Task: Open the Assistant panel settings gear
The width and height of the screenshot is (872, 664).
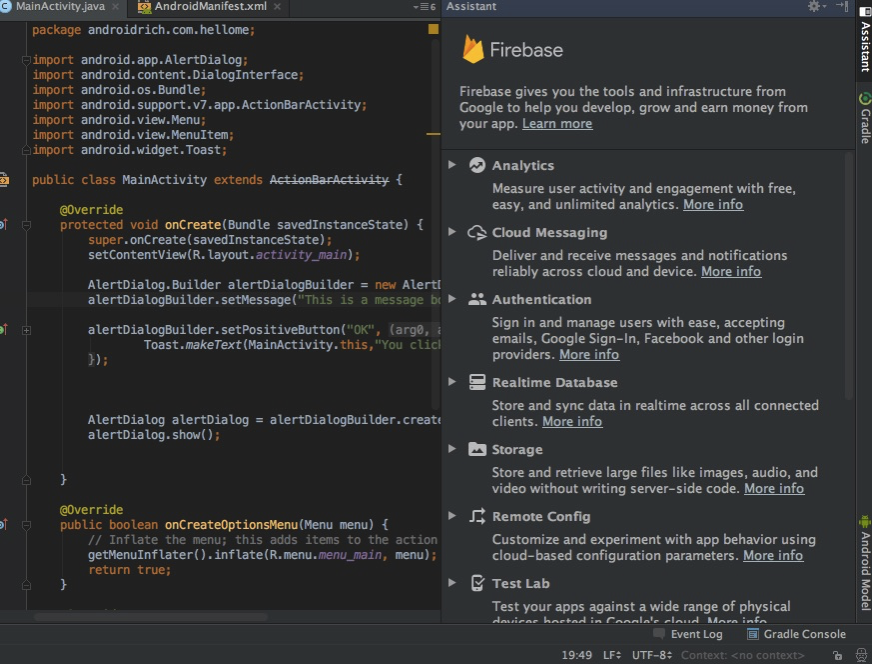Action: pos(815,7)
